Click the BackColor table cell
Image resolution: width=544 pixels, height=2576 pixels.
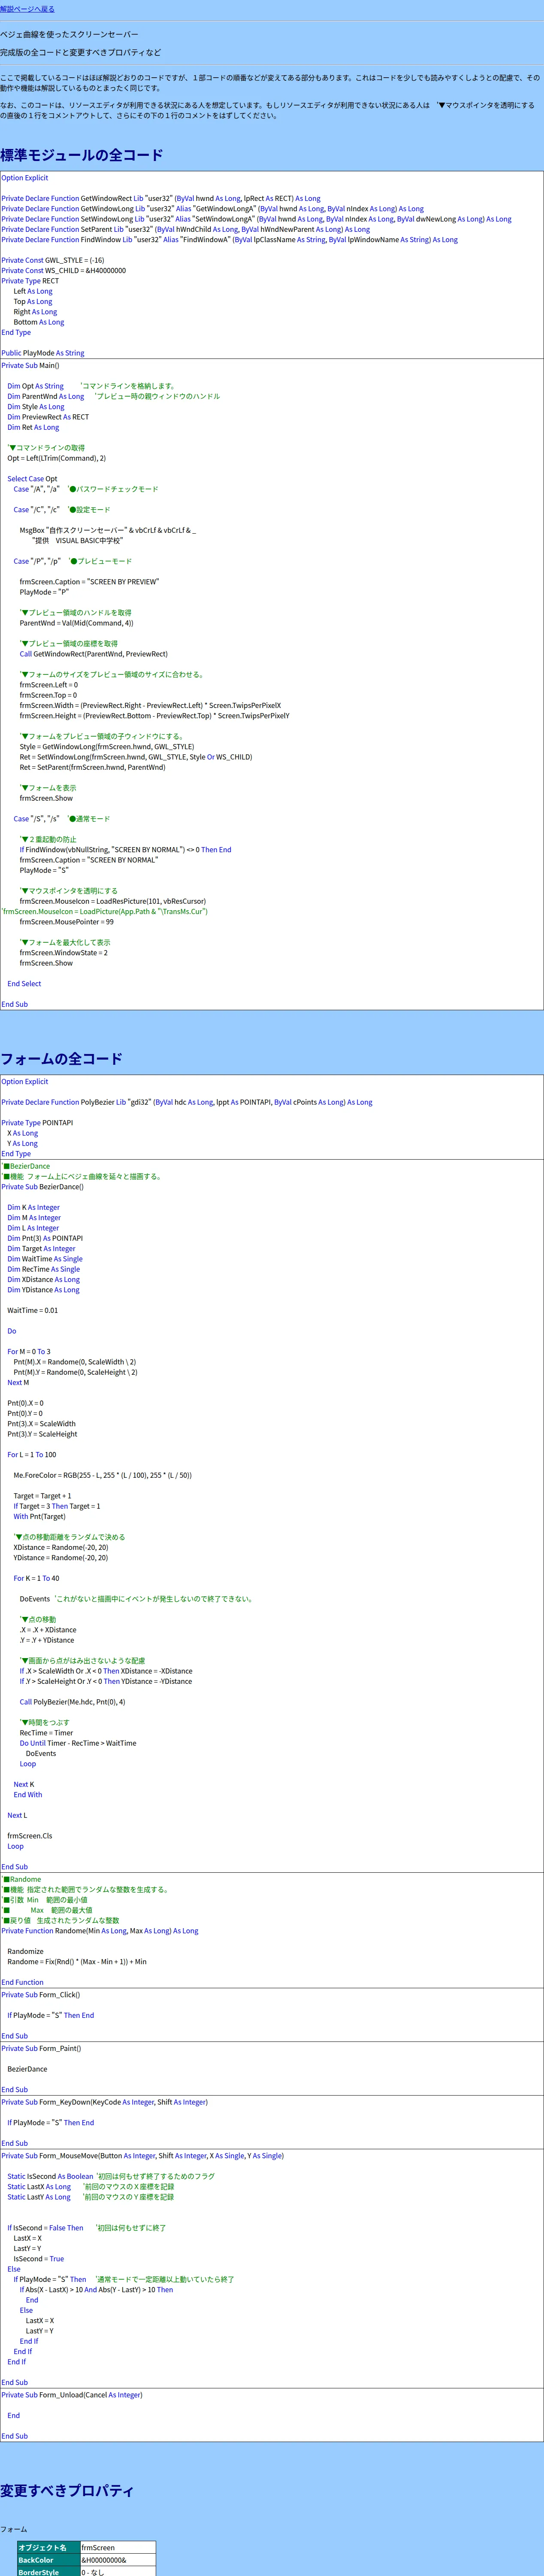click(48, 2560)
